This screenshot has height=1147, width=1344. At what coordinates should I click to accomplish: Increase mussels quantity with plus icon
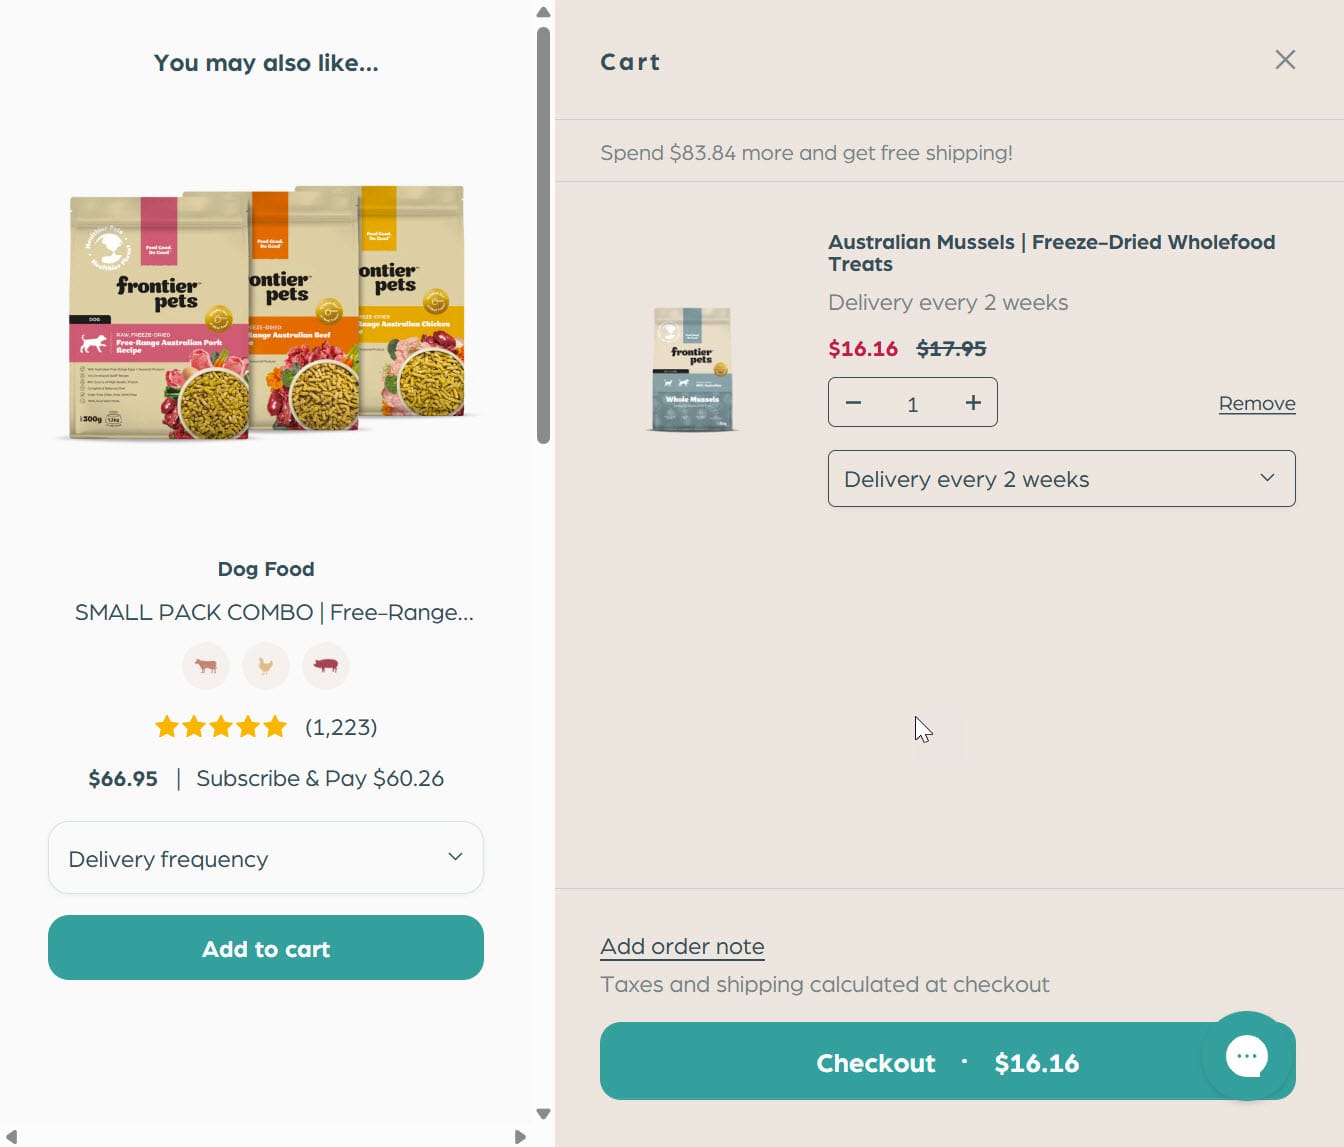coord(973,403)
